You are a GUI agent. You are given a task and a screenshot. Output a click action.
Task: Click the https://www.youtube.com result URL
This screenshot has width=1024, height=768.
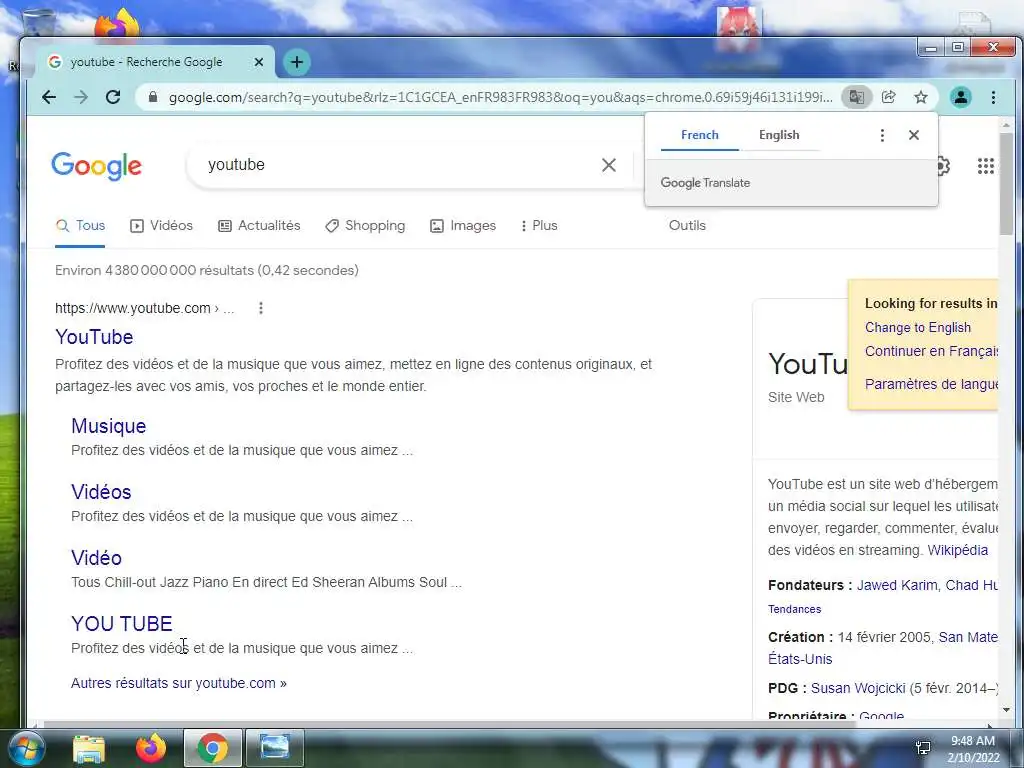(x=133, y=308)
